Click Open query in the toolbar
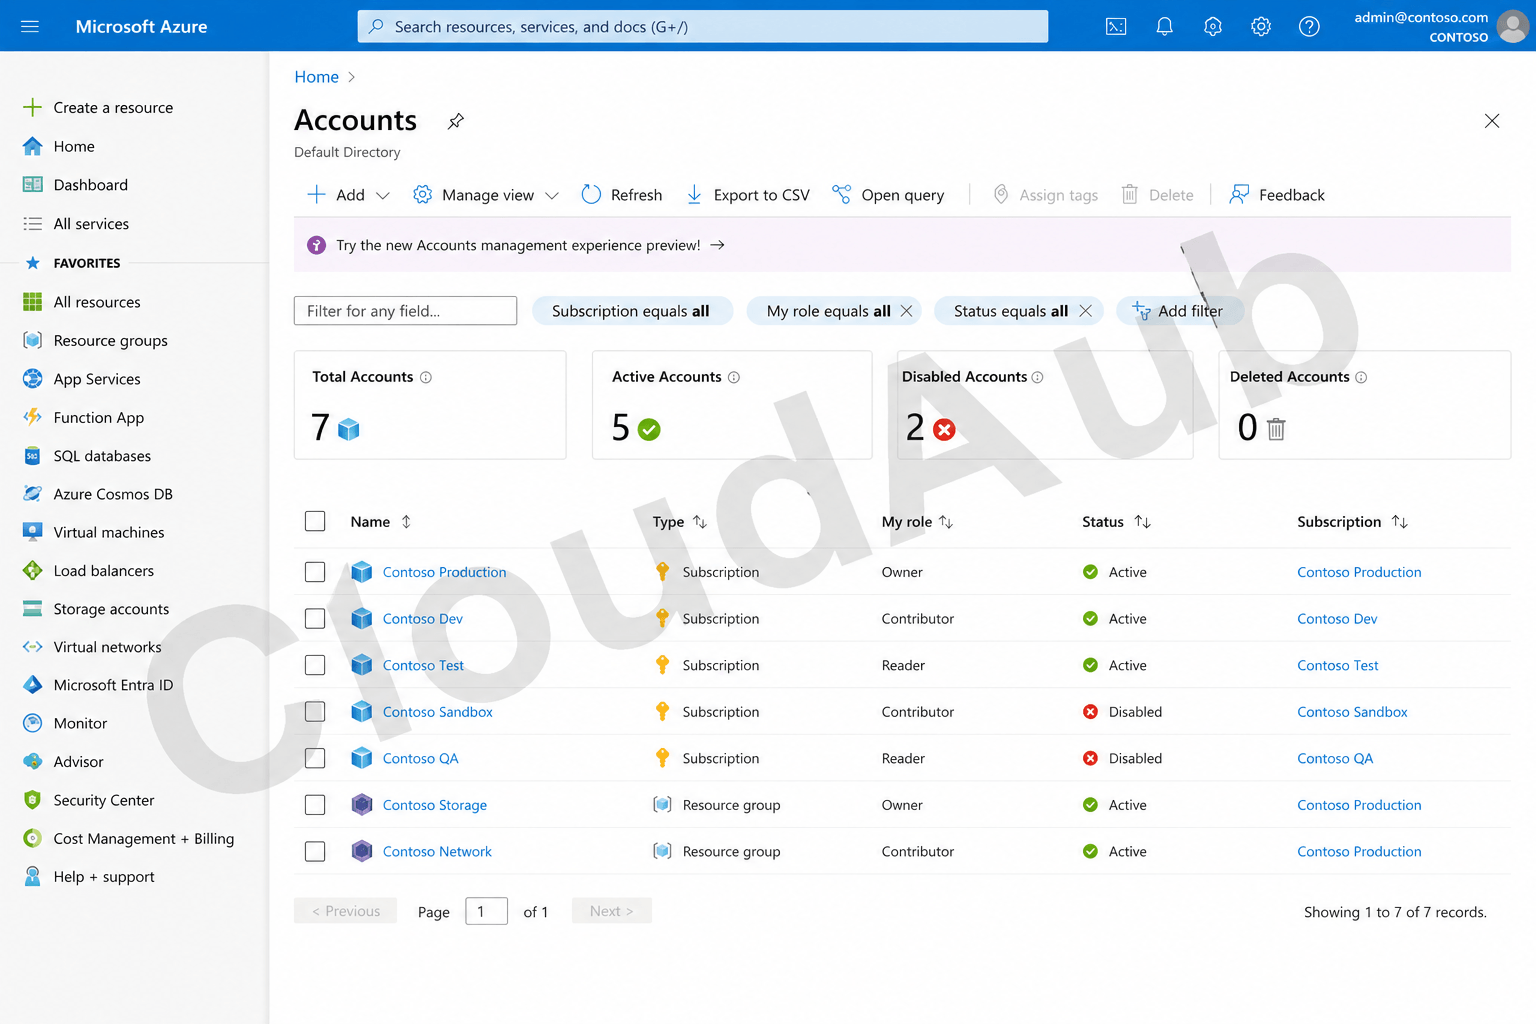Viewport: 1536px width, 1024px height. [x=888, y=195]
